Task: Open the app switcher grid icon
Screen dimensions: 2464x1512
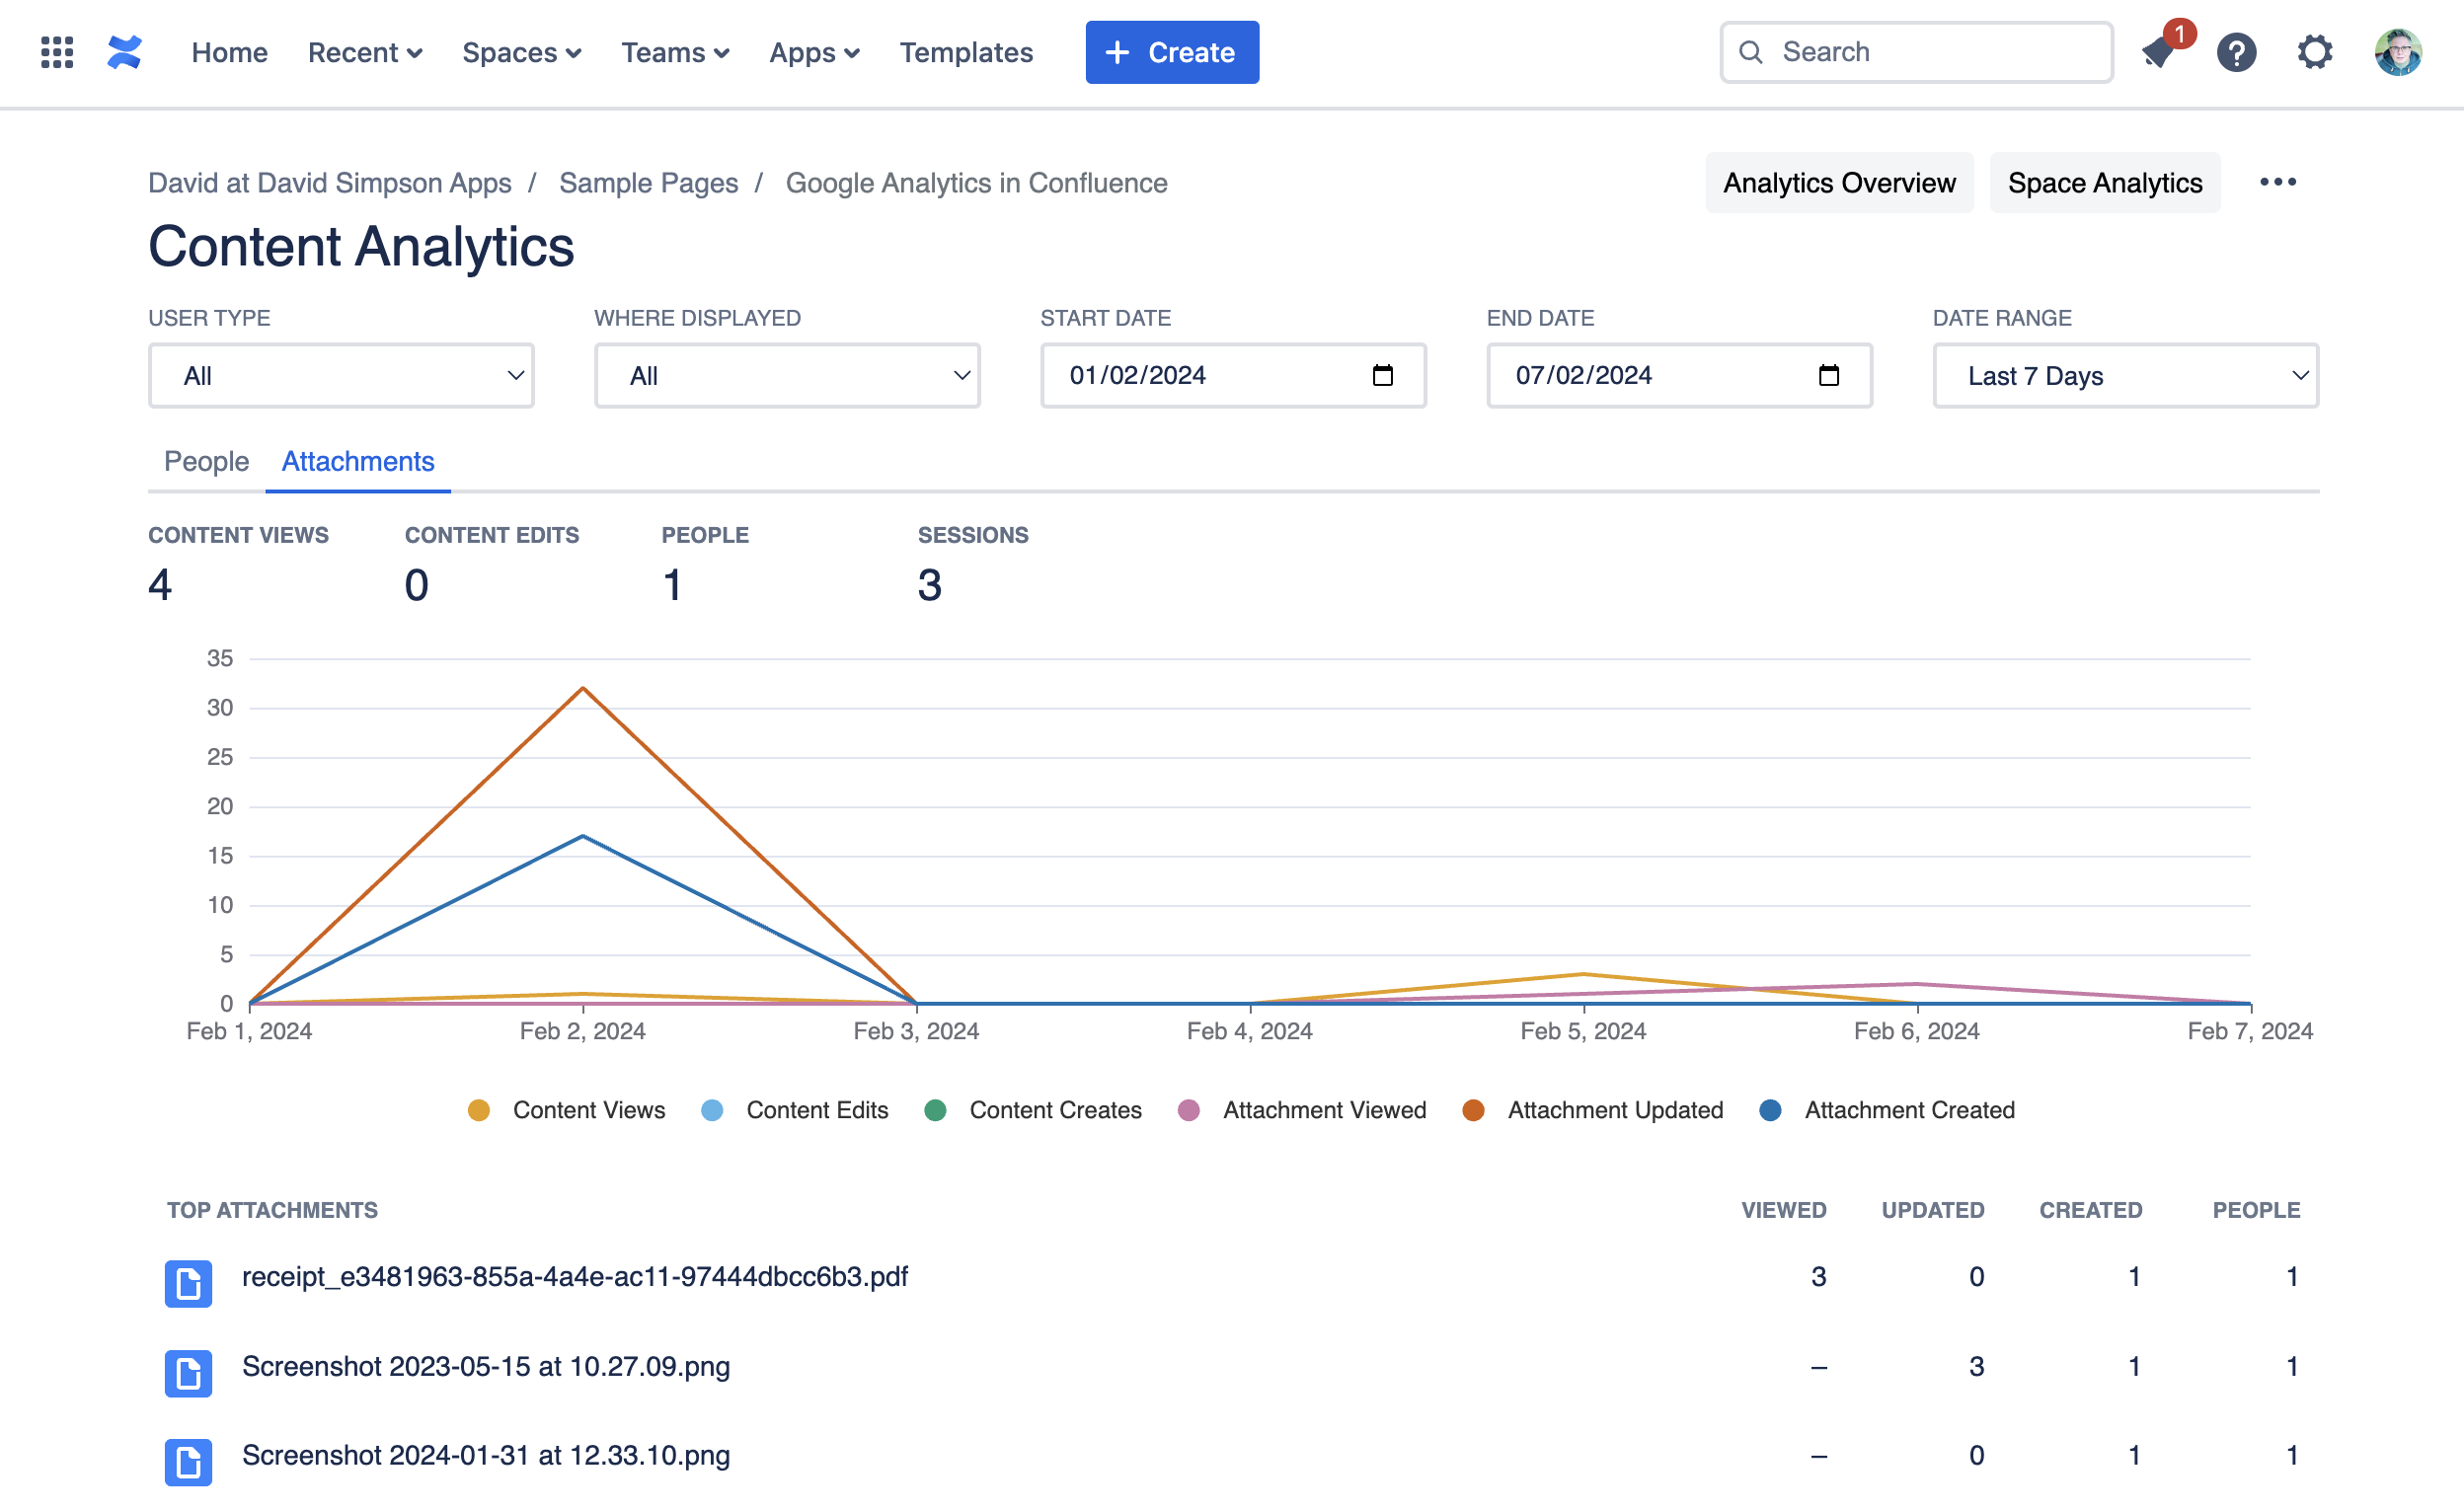Action: pos(57,52)
